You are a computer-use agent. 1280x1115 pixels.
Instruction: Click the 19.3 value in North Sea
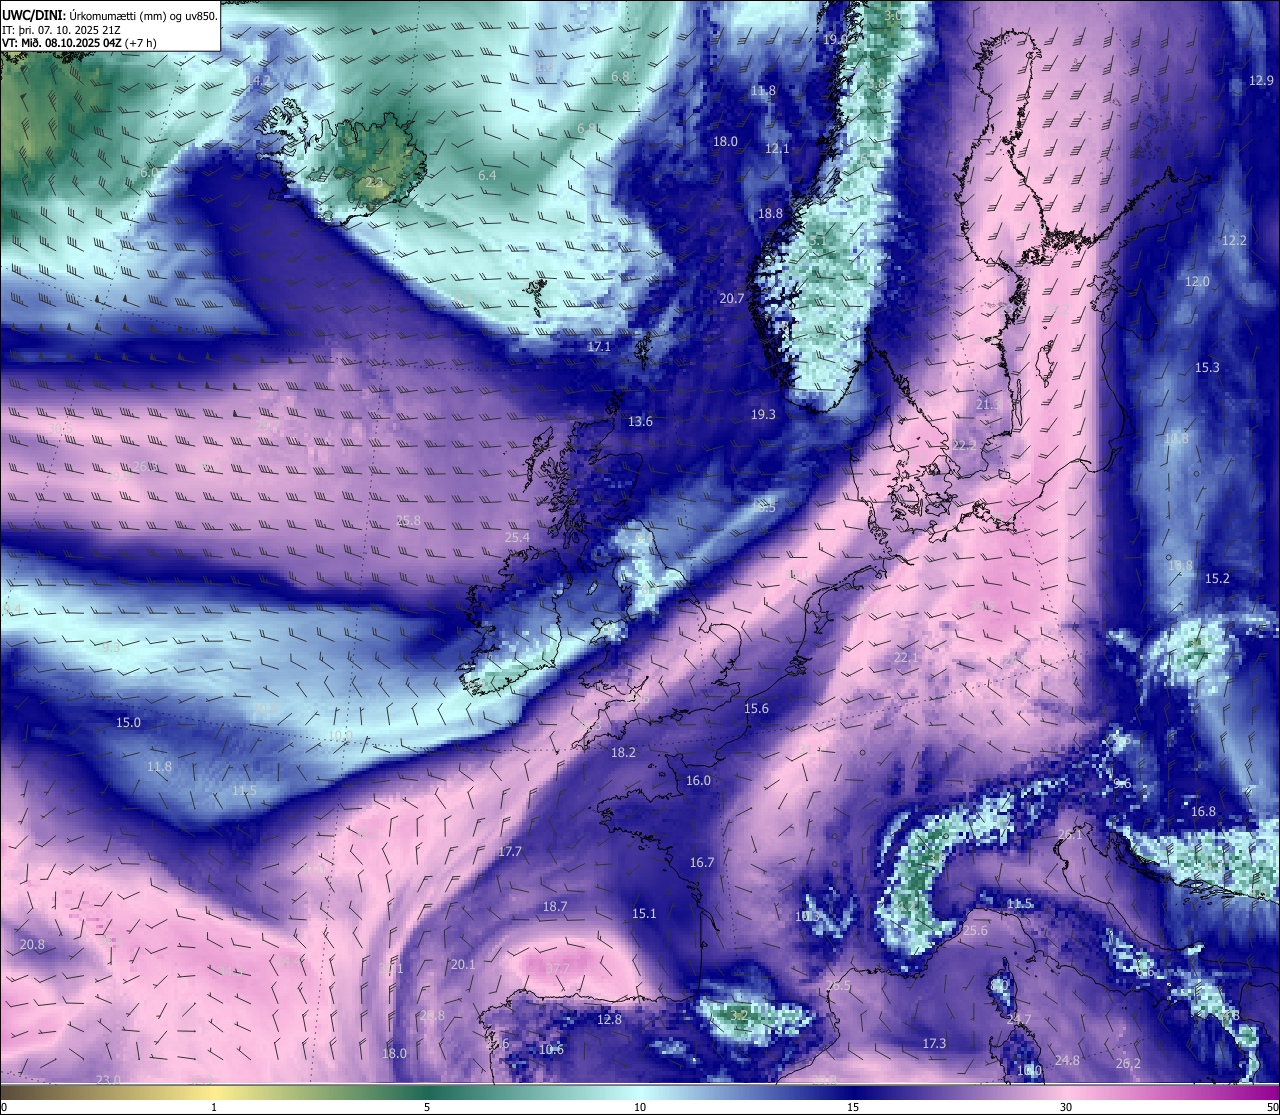click(763, 414)
